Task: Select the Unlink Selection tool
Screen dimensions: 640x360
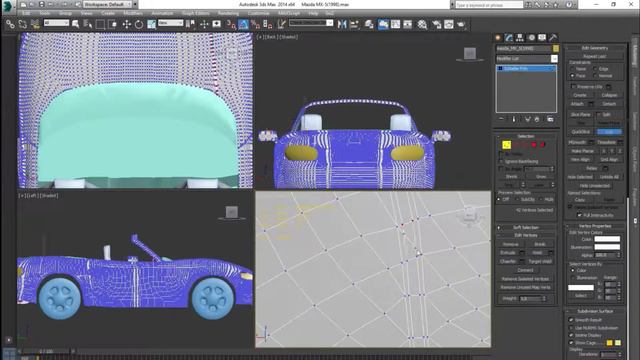Action: pos(22,24)
